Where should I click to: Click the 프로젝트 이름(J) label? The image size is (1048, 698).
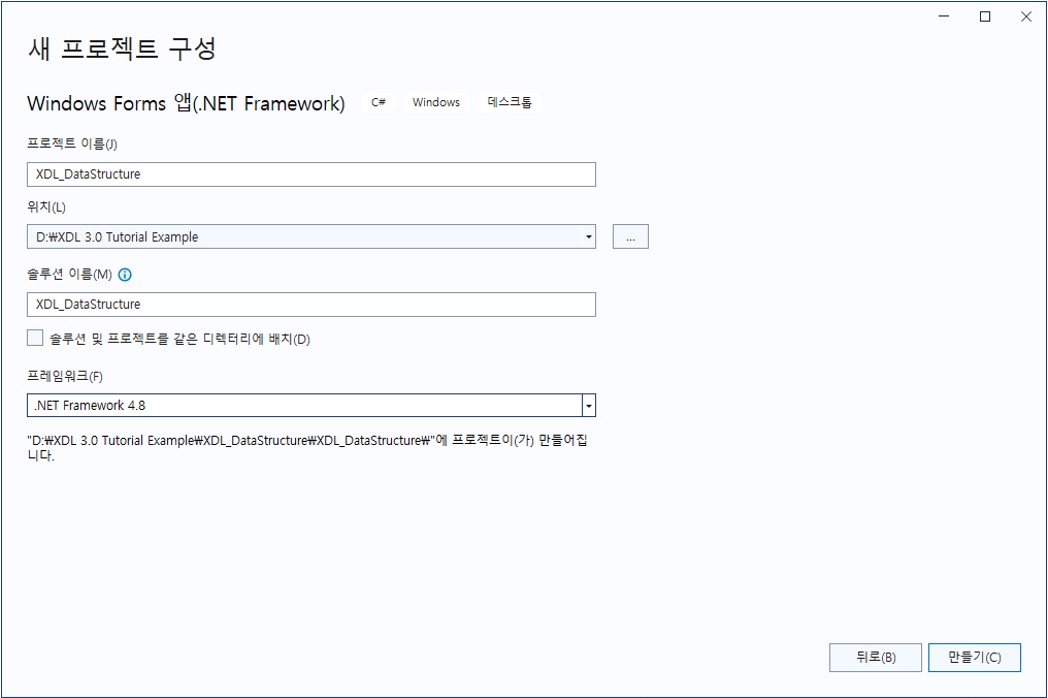click(72, 144)
